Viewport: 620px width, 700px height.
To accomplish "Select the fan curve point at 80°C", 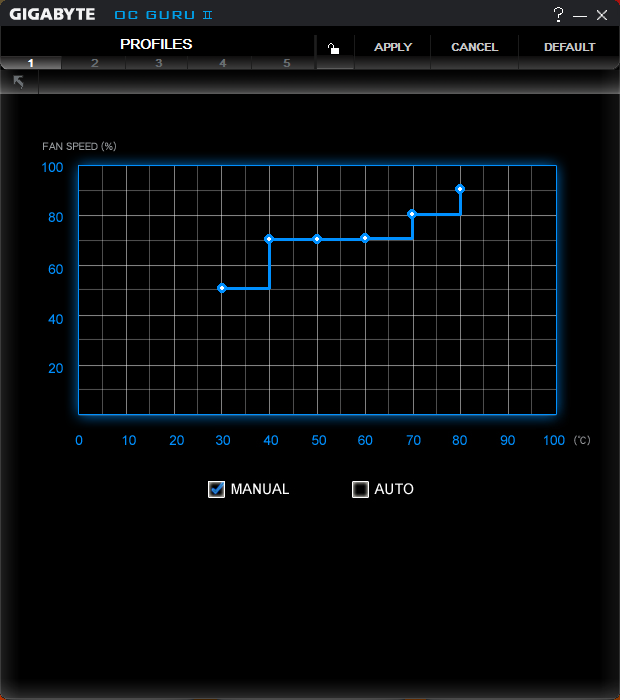I will pos(460,189).
